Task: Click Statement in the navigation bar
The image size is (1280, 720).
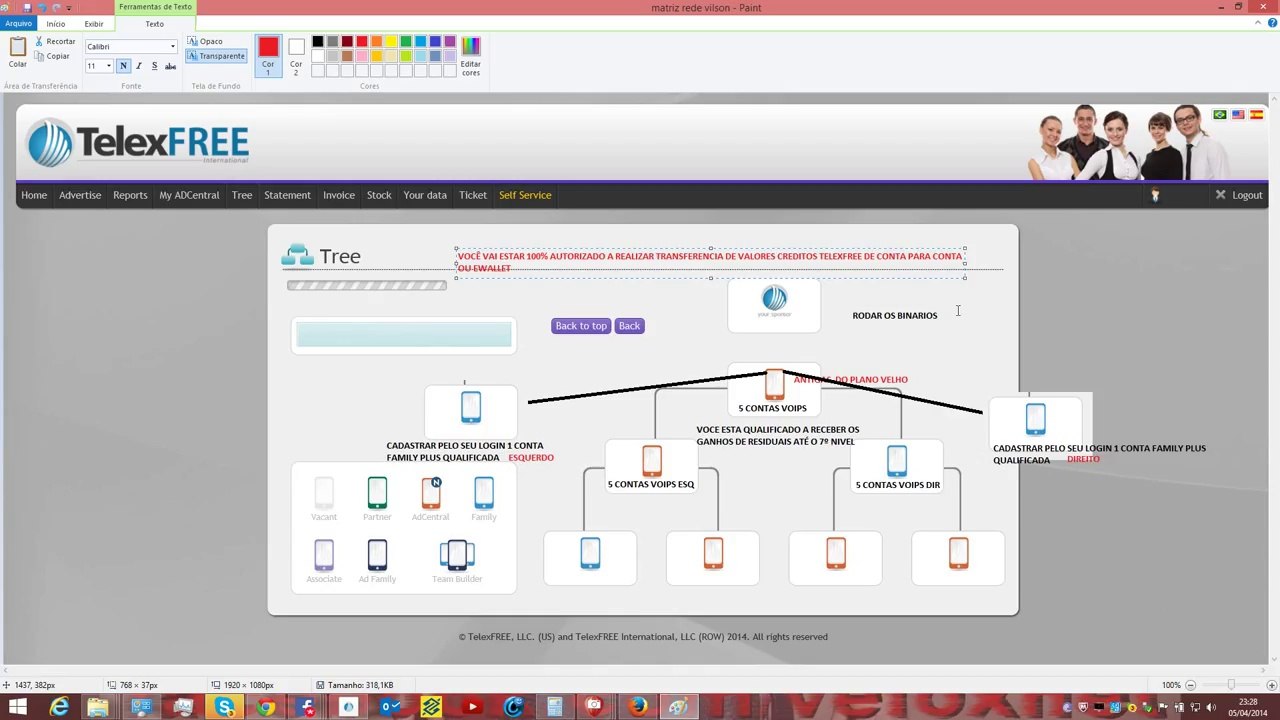Action: tap(287, 195)
